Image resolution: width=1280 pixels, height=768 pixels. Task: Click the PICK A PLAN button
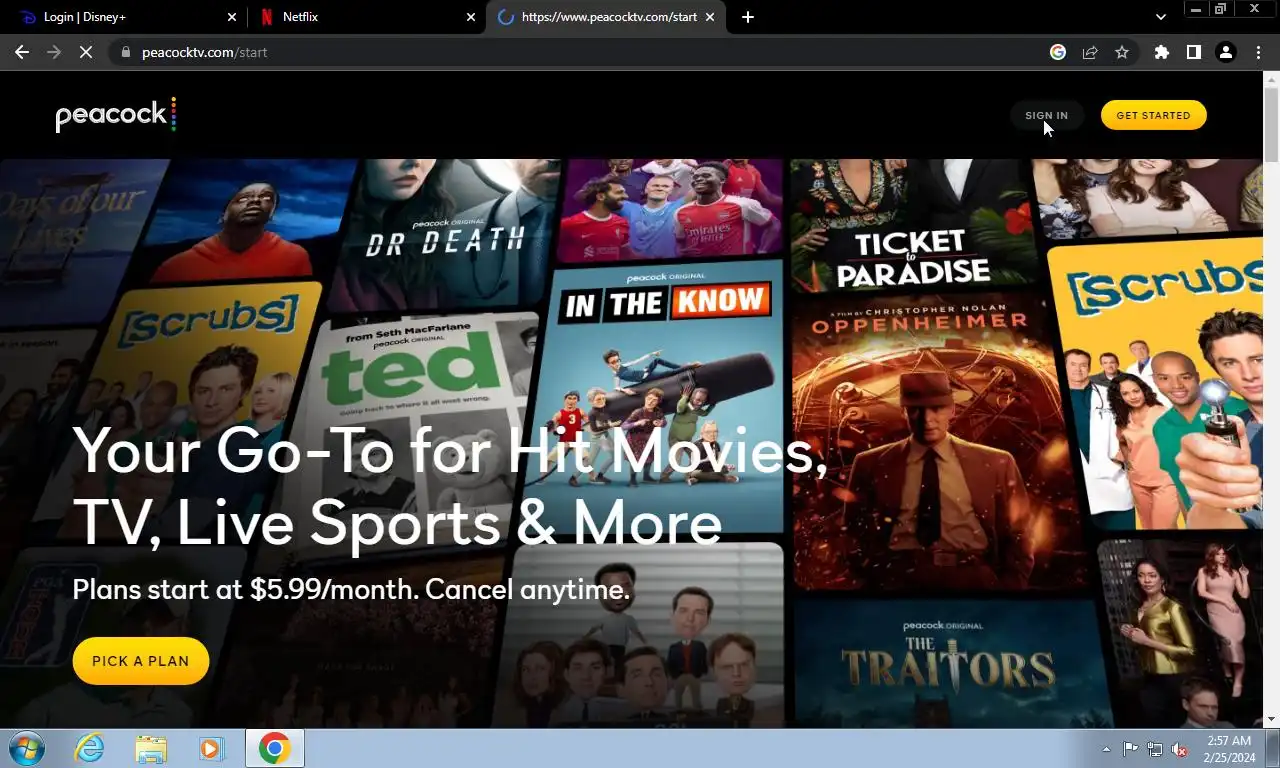click(x=140, y=661)
